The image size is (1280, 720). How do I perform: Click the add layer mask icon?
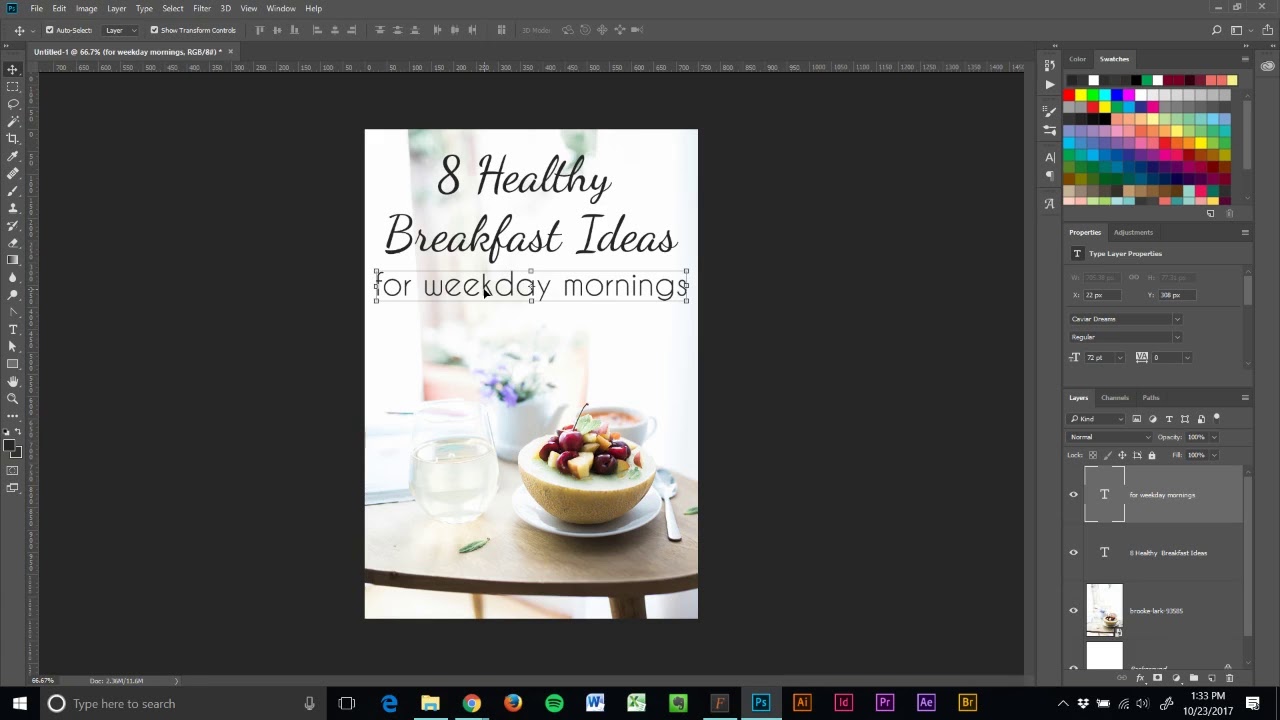pyautogui.click(x=1157, y=678)
